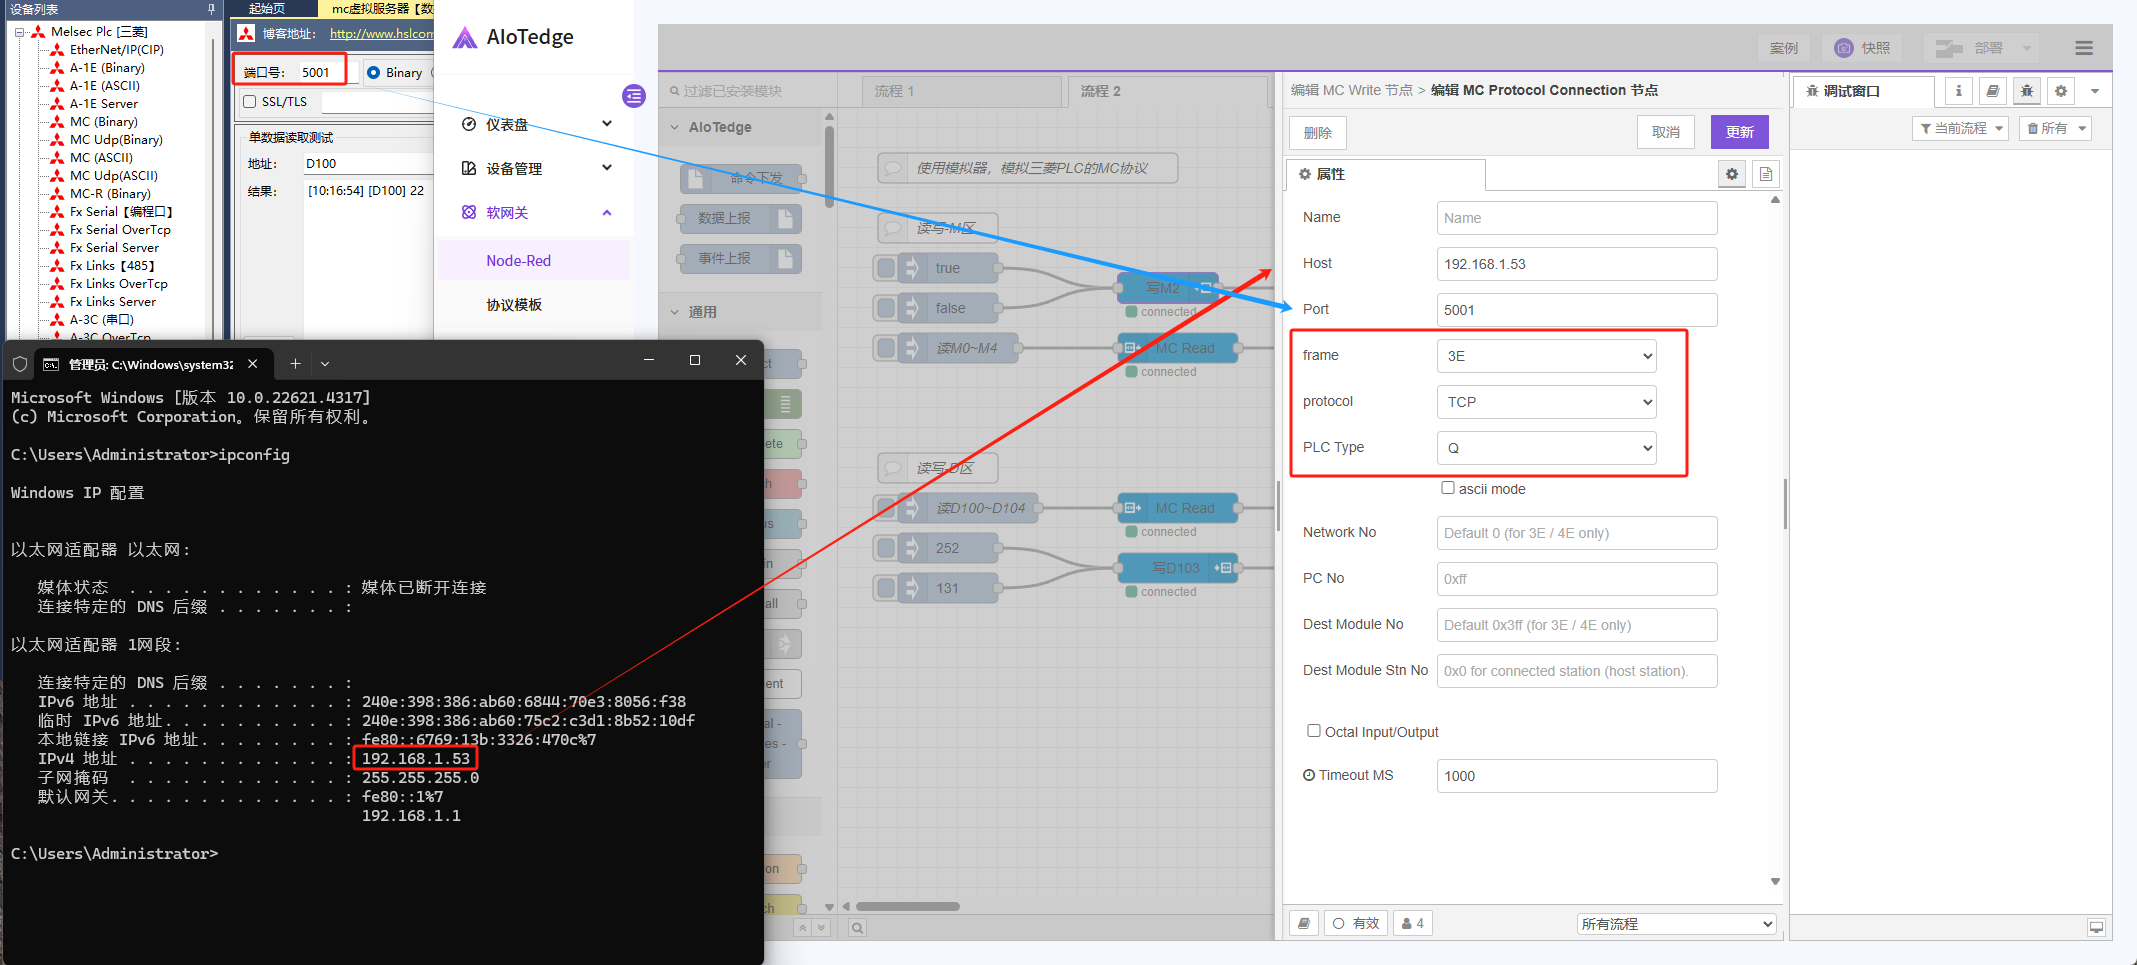Click the debug bug icon in sidebar
Image resolution: width=2137 pixels, height=965 pixels.
[2026, 91]
